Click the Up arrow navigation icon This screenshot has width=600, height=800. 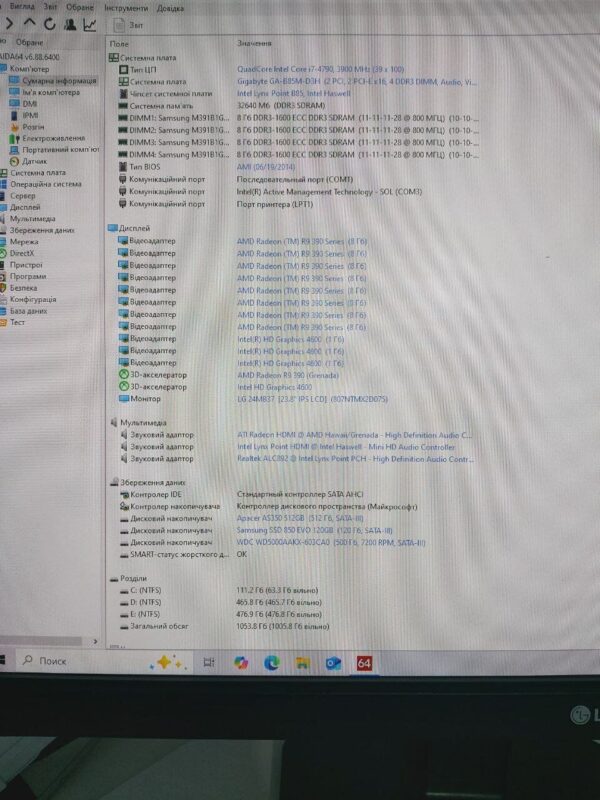coord(28,24)
